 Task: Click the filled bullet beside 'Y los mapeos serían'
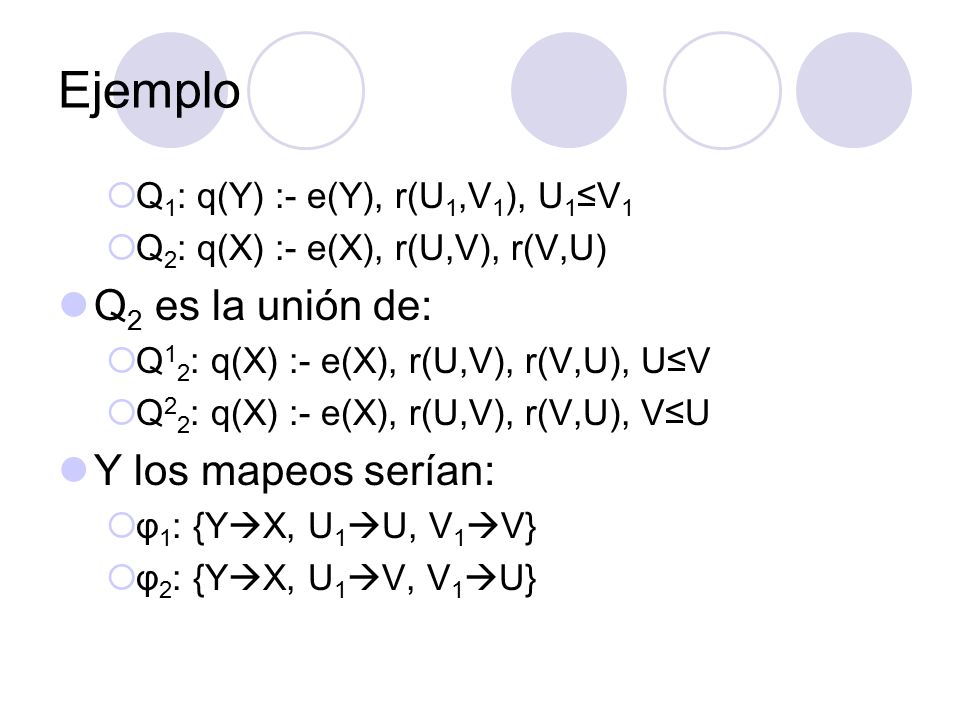[74, 470]
